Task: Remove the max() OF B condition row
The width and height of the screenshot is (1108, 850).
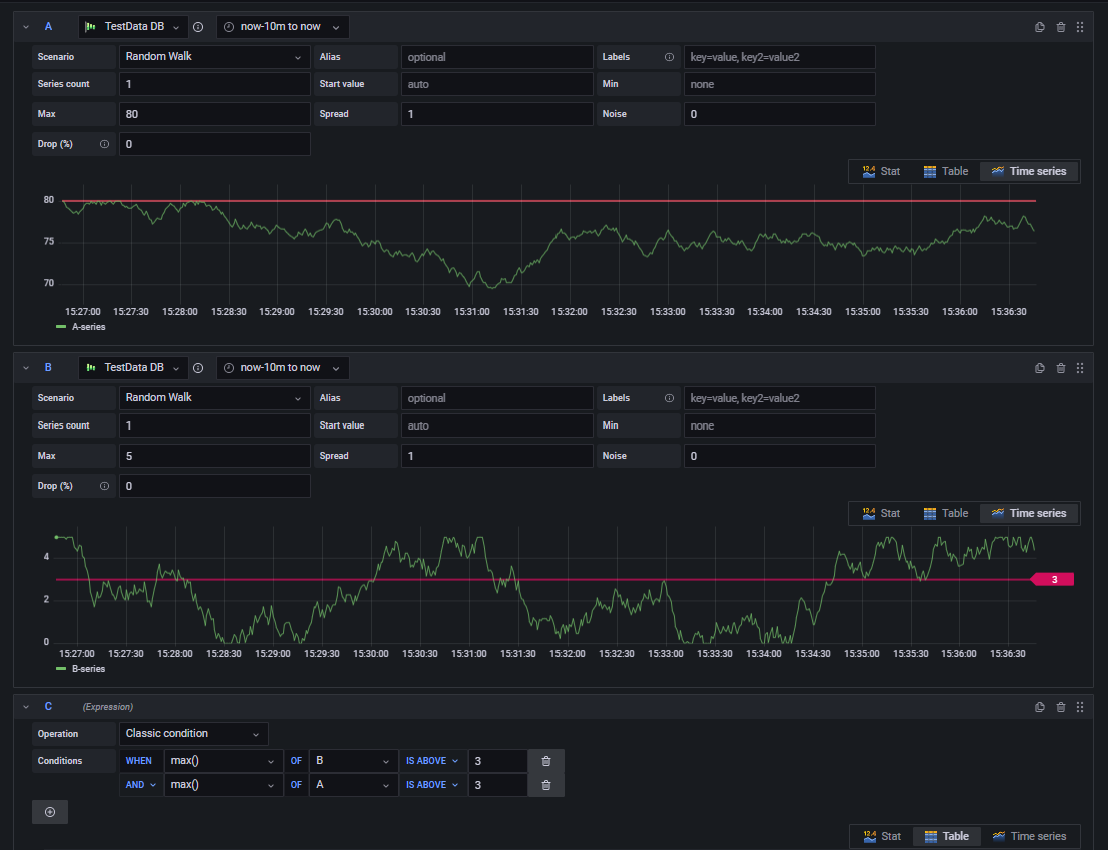Action: [546, 761]
